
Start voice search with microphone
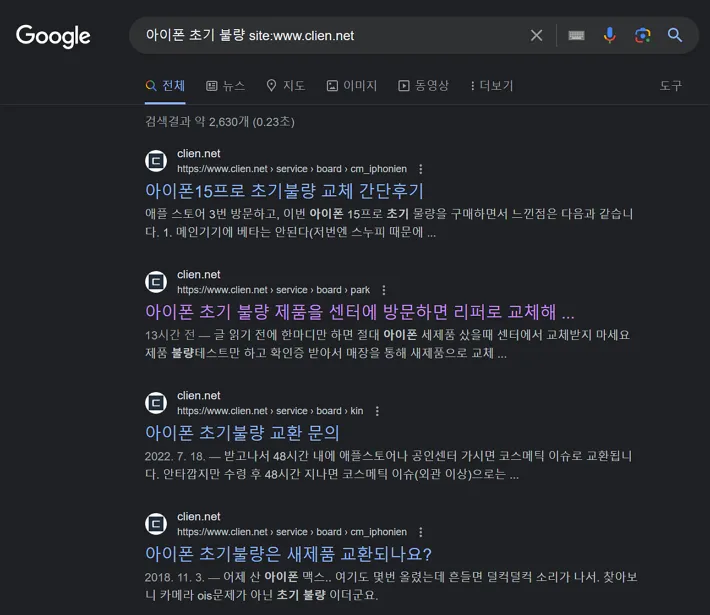pos(609,35)
